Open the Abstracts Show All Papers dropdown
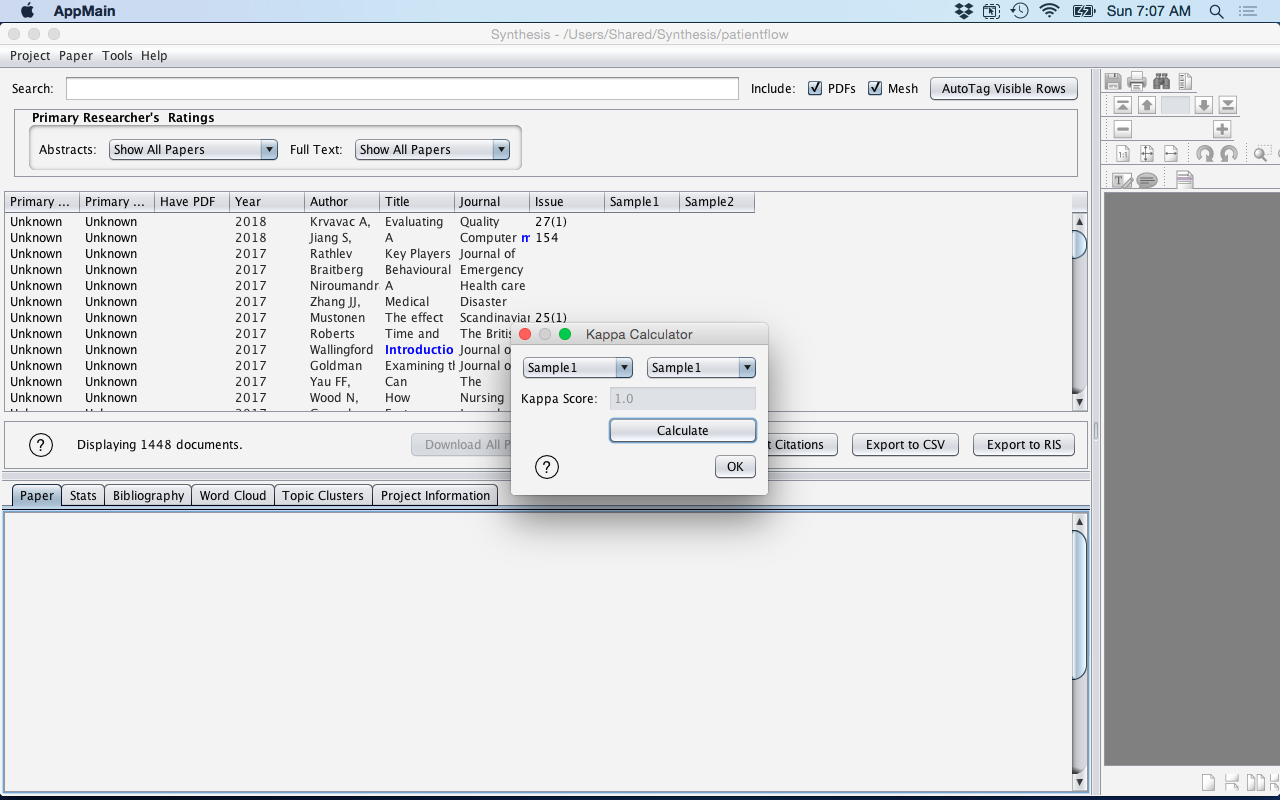Image resolution: width=1280 pixels, height=800 pixels. click(193, 149)
